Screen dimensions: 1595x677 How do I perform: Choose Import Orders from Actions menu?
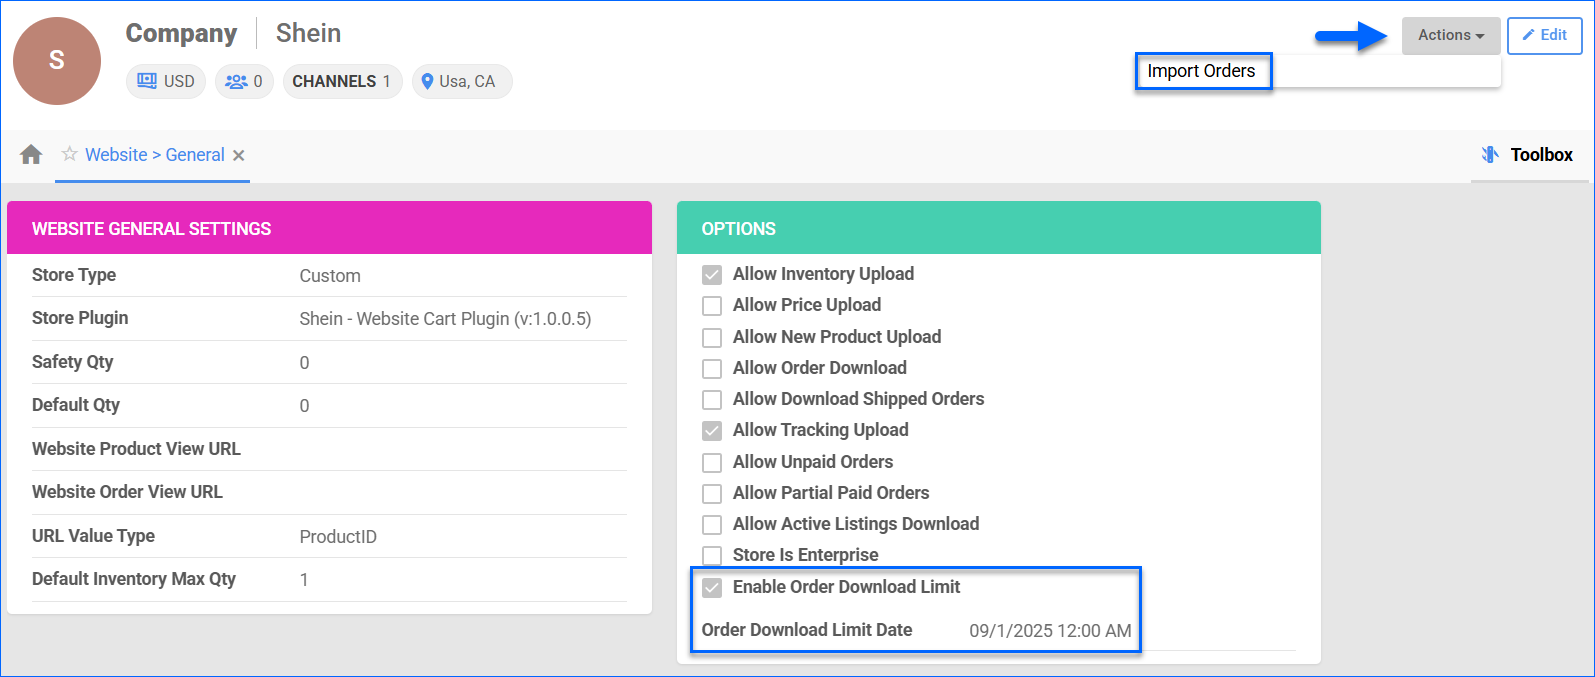tap(1201, 71)
